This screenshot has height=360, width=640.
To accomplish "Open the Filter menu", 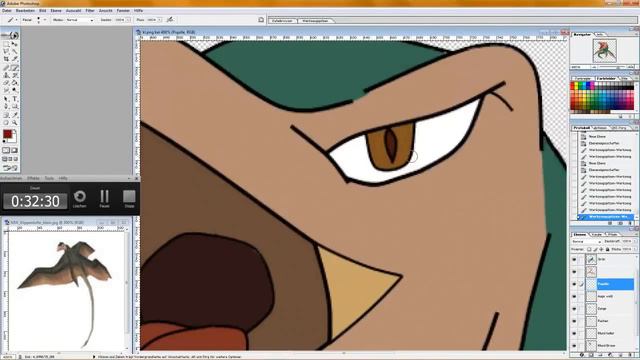I will [90, 10].
